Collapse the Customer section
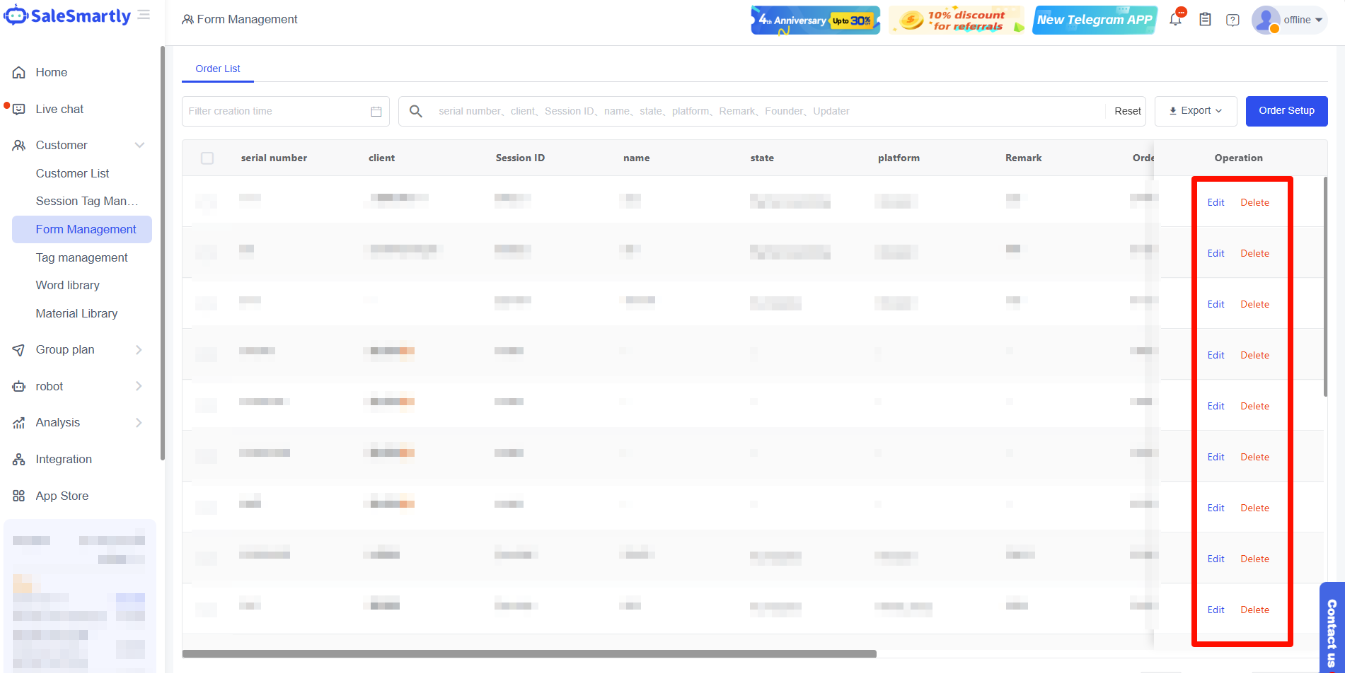Image resolution: width=1345 pixels, height=673 pixels. [139, 146]
